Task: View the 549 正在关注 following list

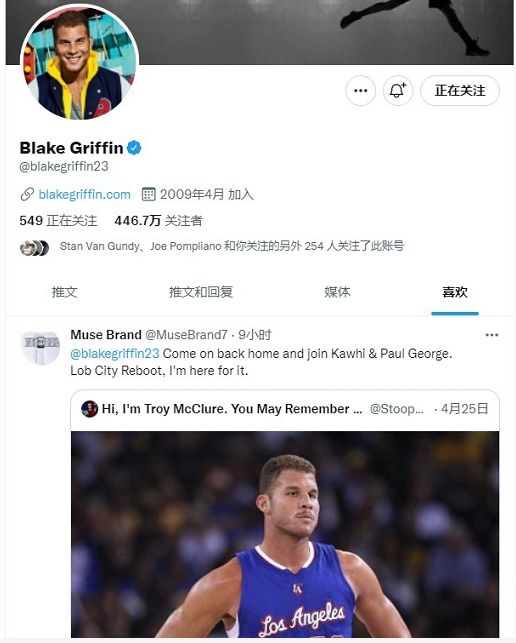Action: 58,221
